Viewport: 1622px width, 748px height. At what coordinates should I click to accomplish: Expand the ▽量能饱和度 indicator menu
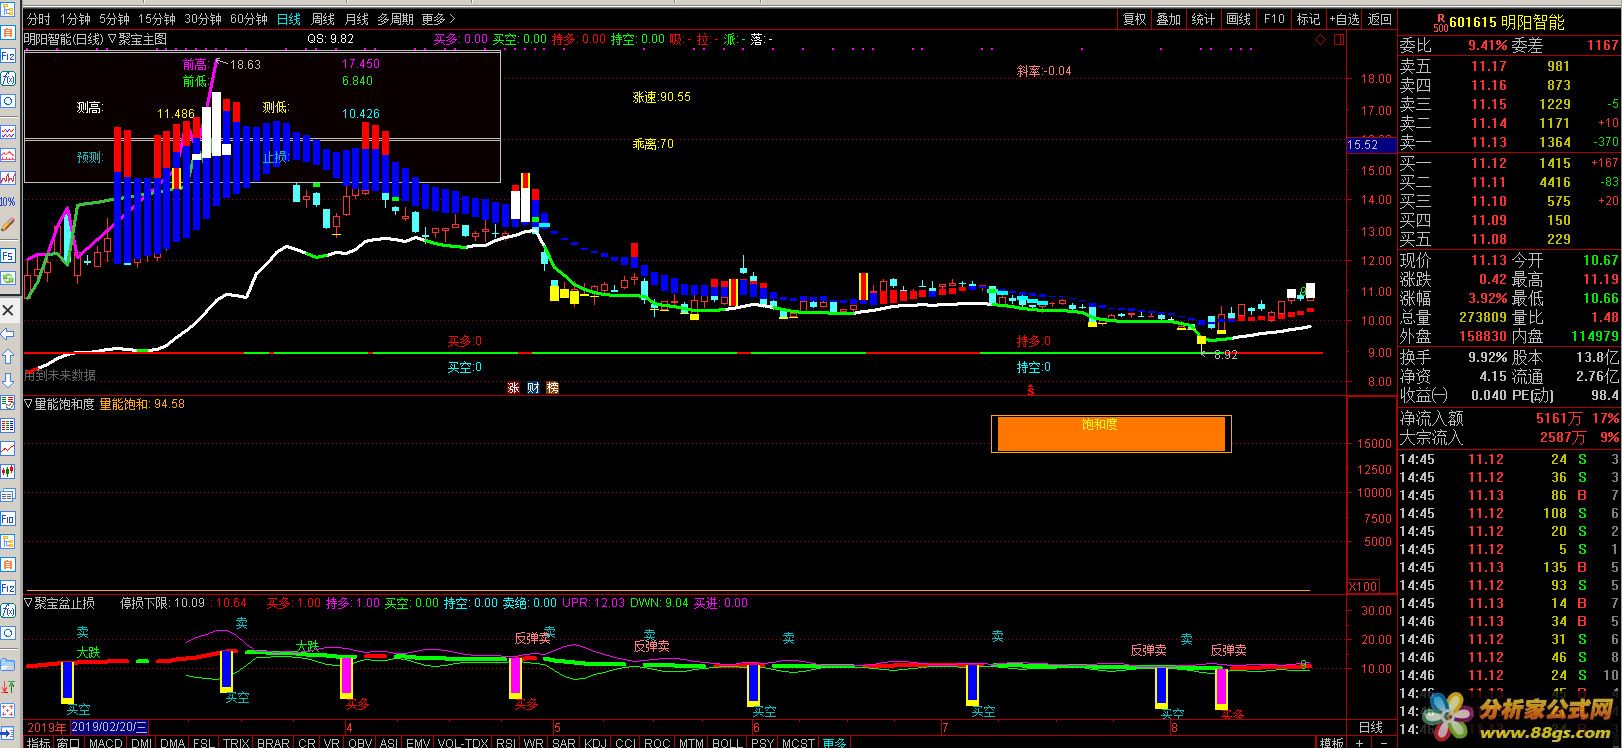coord(59,404)
